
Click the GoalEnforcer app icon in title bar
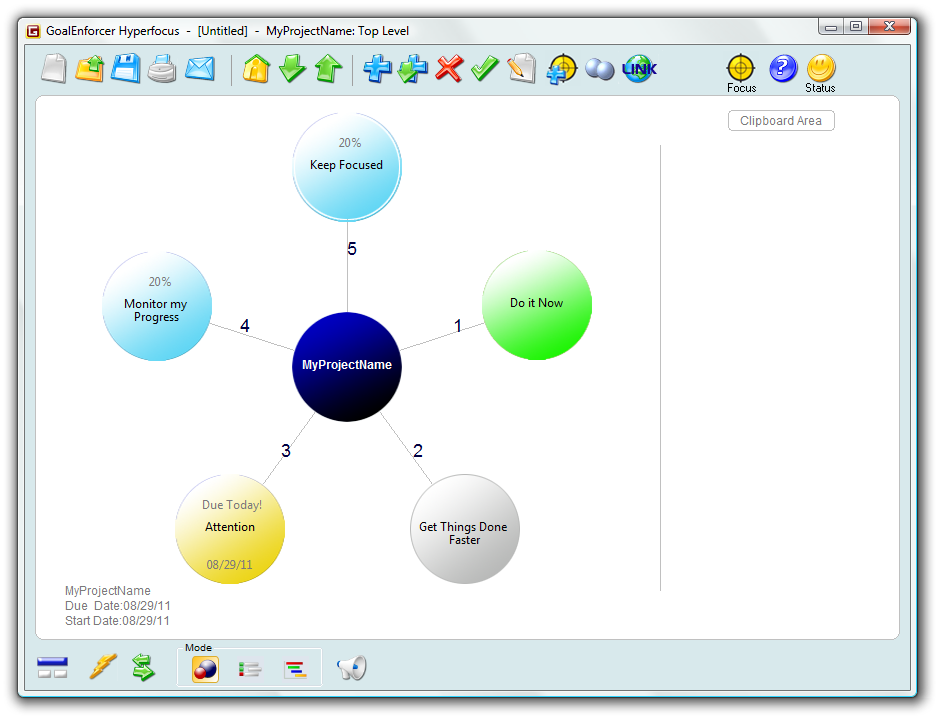pos(34,31)
